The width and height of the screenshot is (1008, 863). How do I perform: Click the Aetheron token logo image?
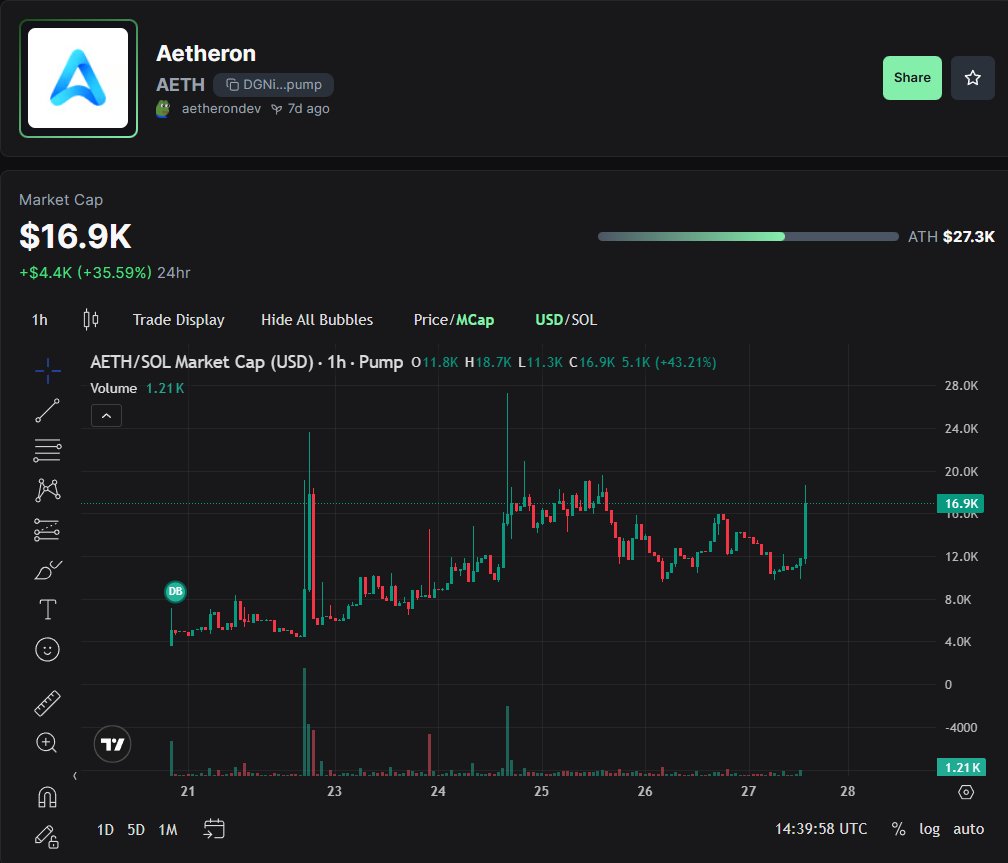coord(78,78)
